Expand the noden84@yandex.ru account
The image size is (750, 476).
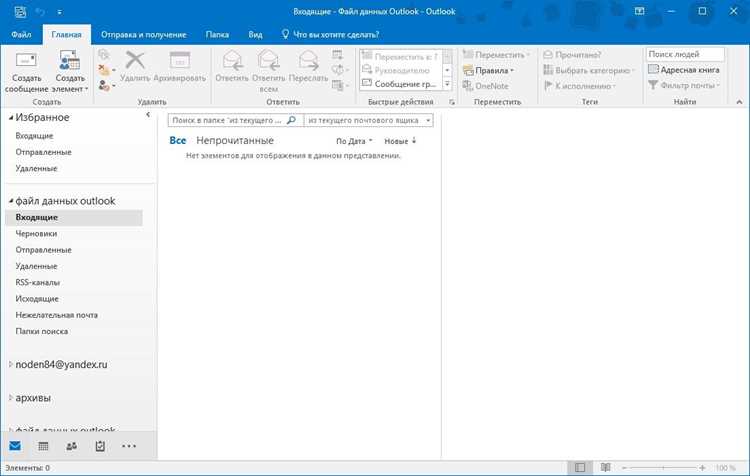[x=11, y=365]
